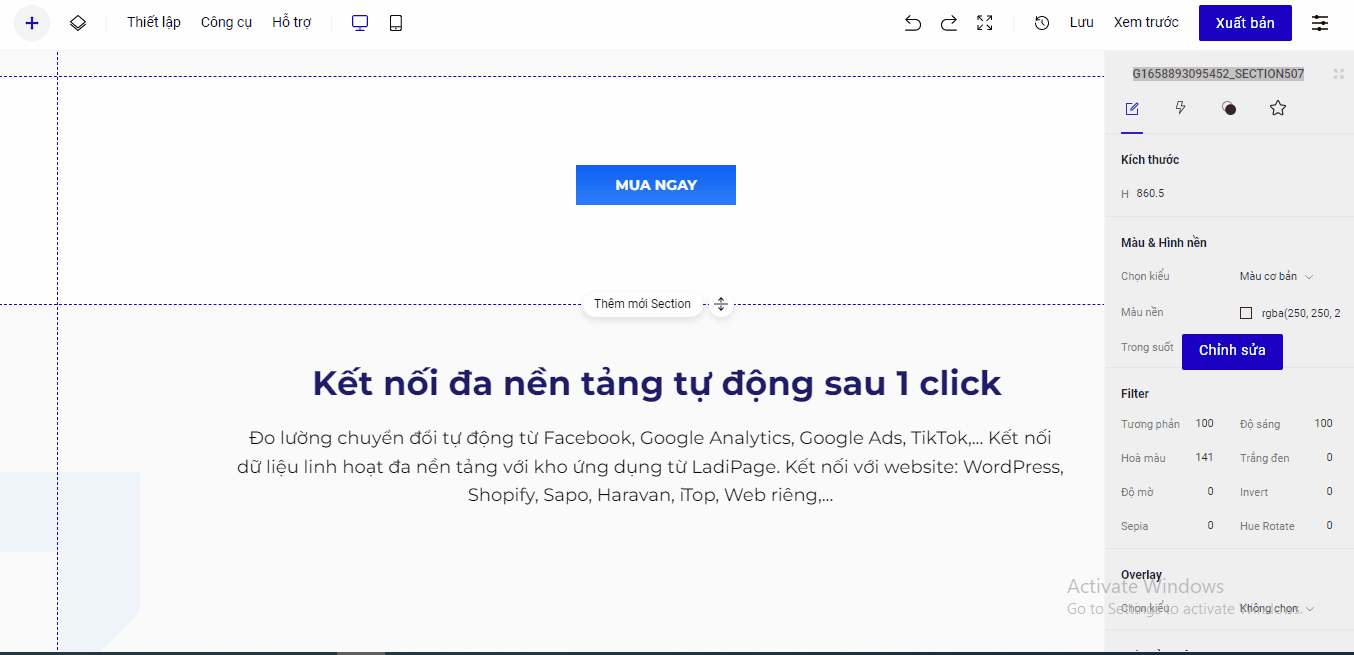Open the layers panel icon
The image size is (1354, 655).
point(78,23)
